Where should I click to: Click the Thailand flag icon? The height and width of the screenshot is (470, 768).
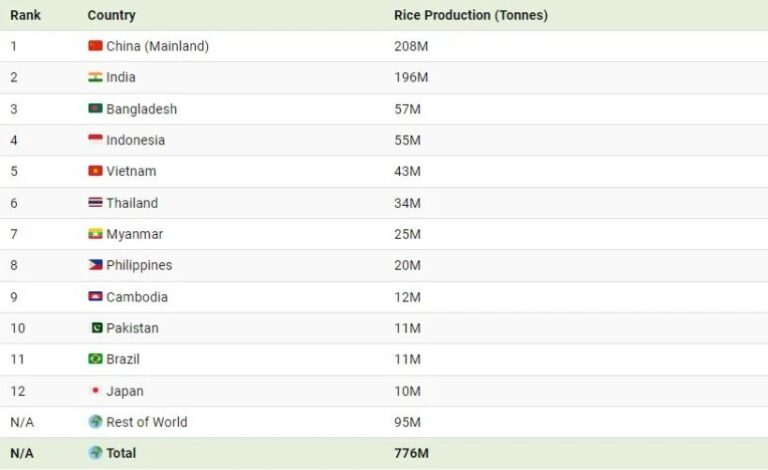click(x=95, y=202)
